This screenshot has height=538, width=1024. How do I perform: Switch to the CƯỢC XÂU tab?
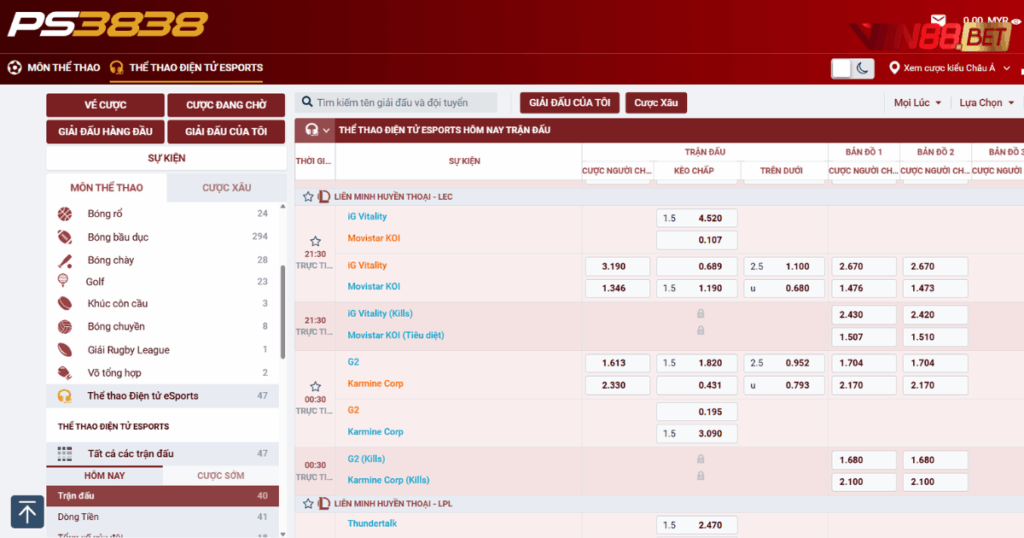coord(226,187)
